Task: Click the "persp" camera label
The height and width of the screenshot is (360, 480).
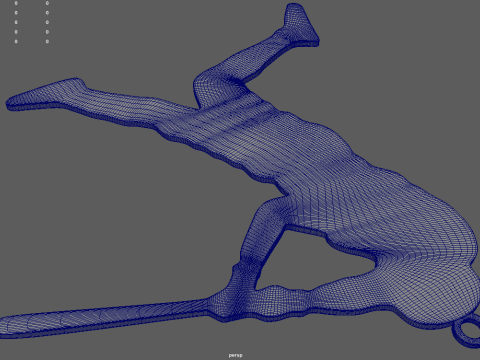Action: tap(235, 355)
